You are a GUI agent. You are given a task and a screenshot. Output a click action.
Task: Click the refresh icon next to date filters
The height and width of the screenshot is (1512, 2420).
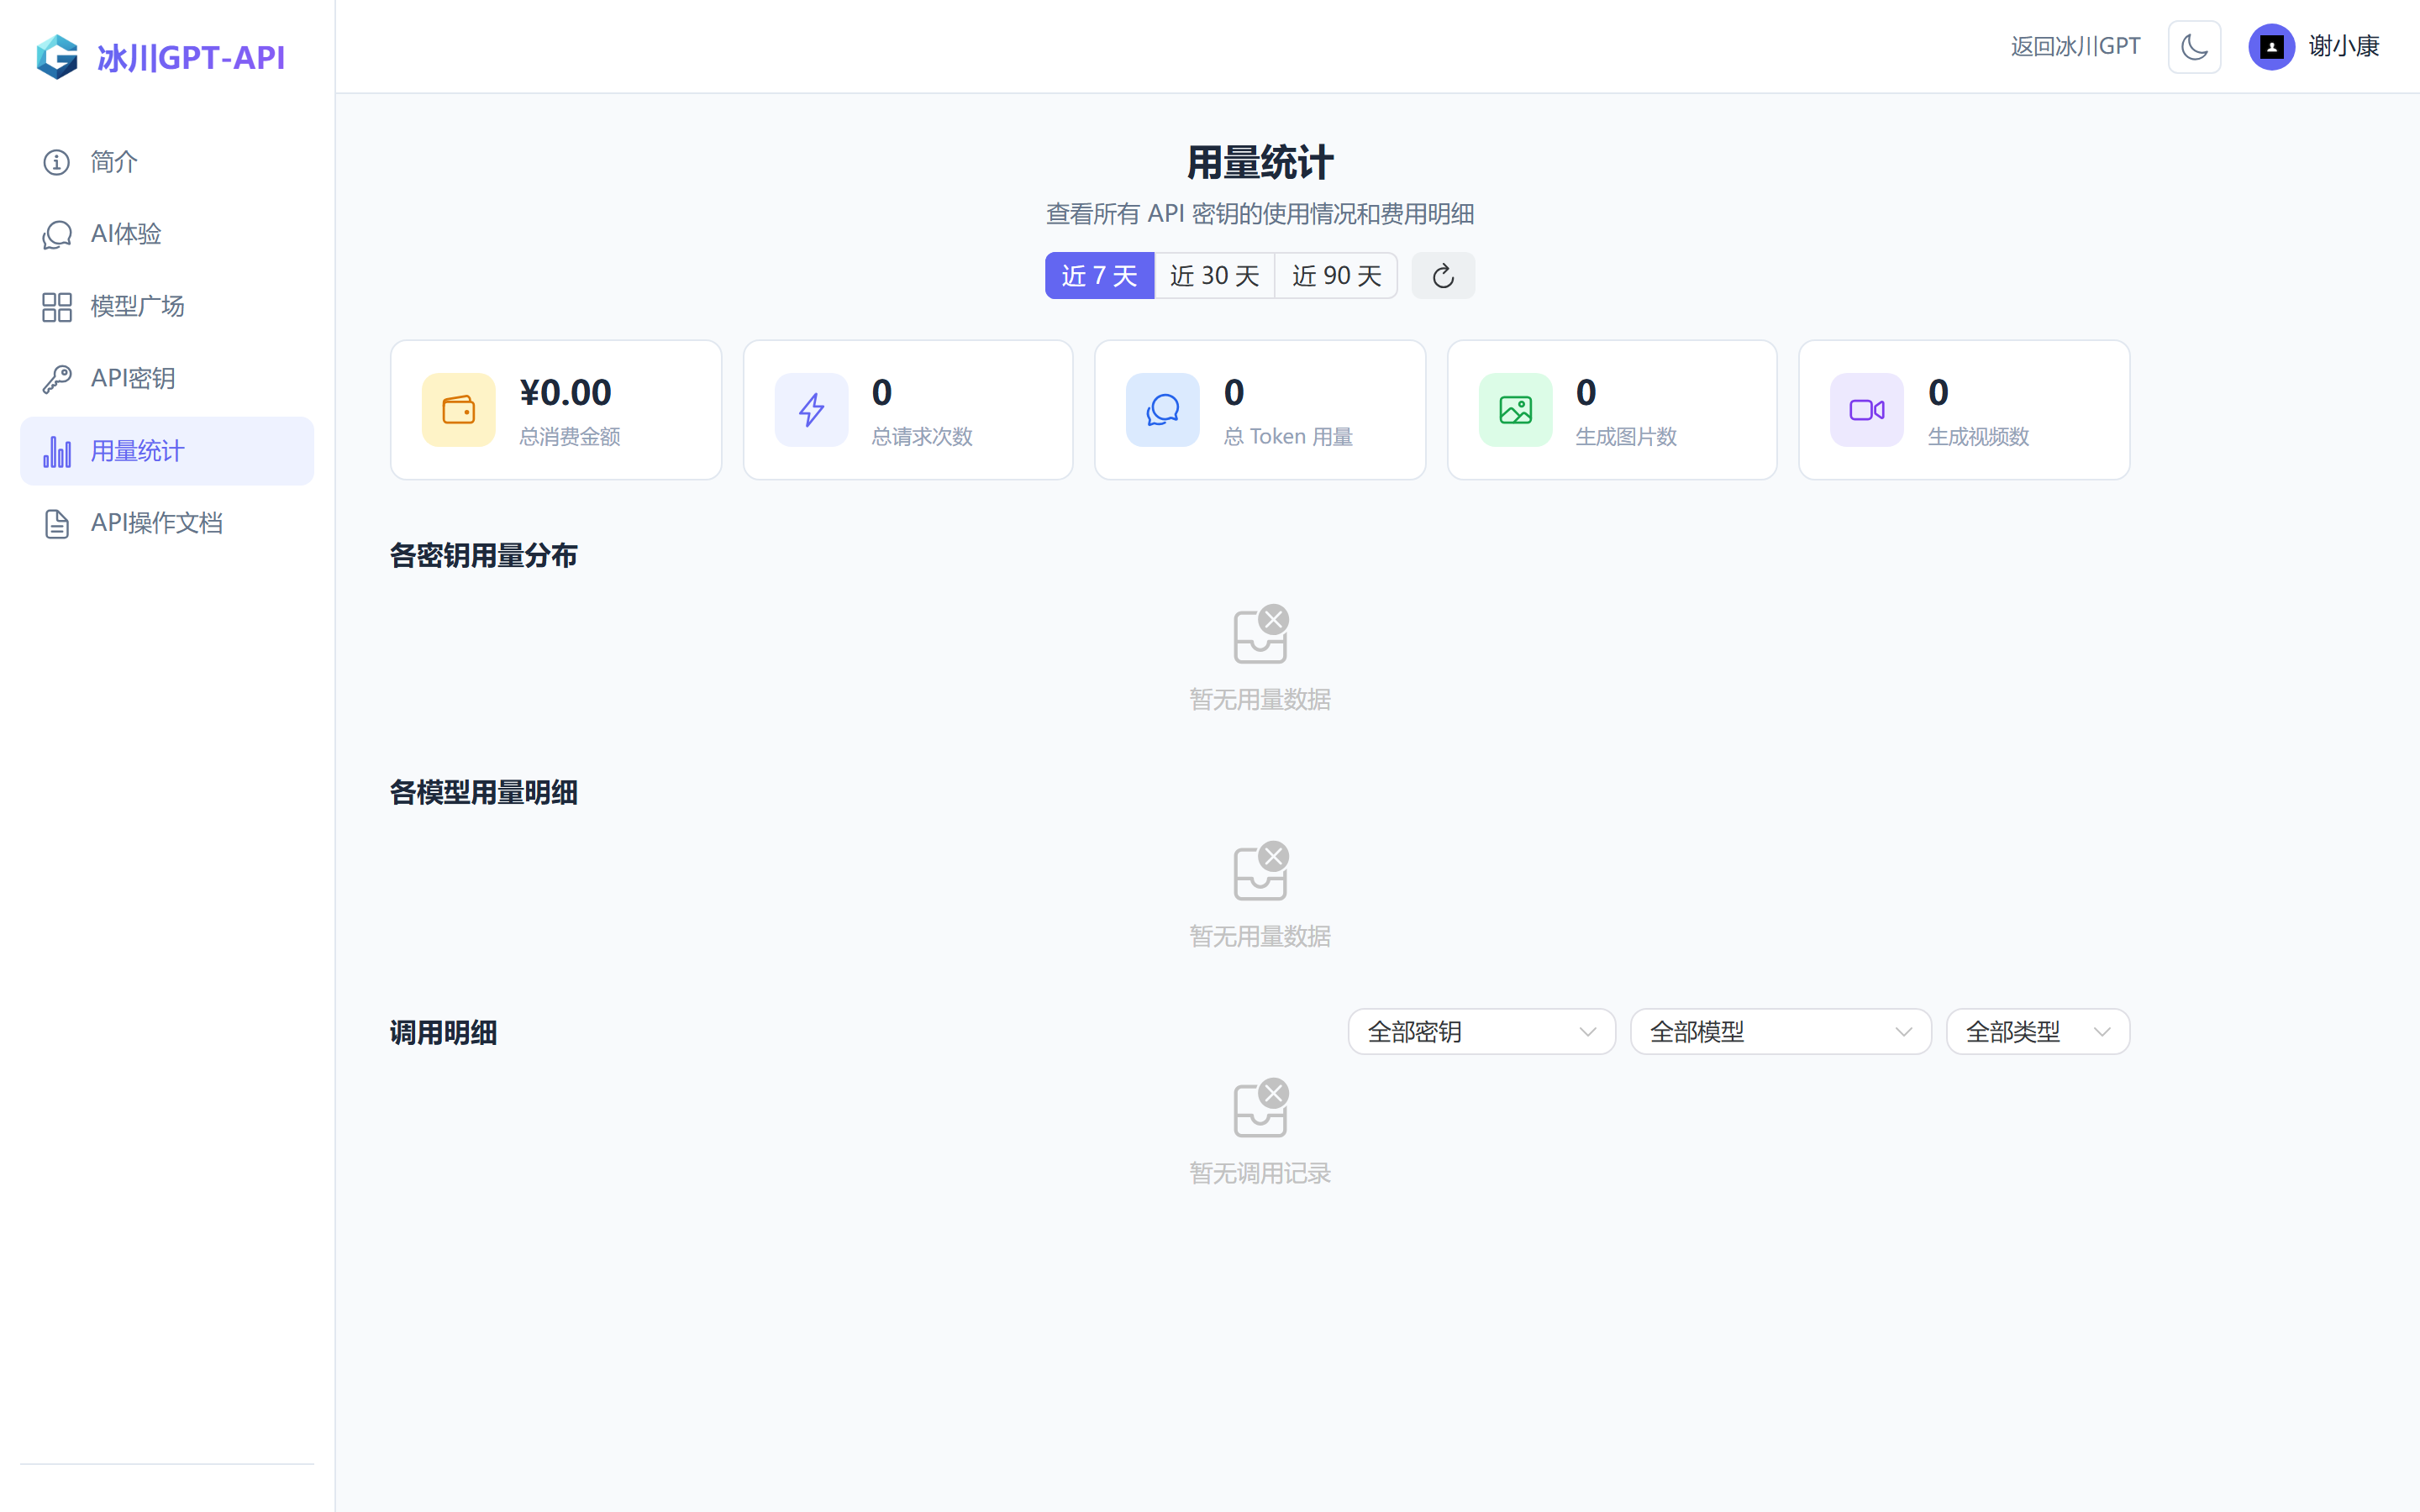(1442, 275)
